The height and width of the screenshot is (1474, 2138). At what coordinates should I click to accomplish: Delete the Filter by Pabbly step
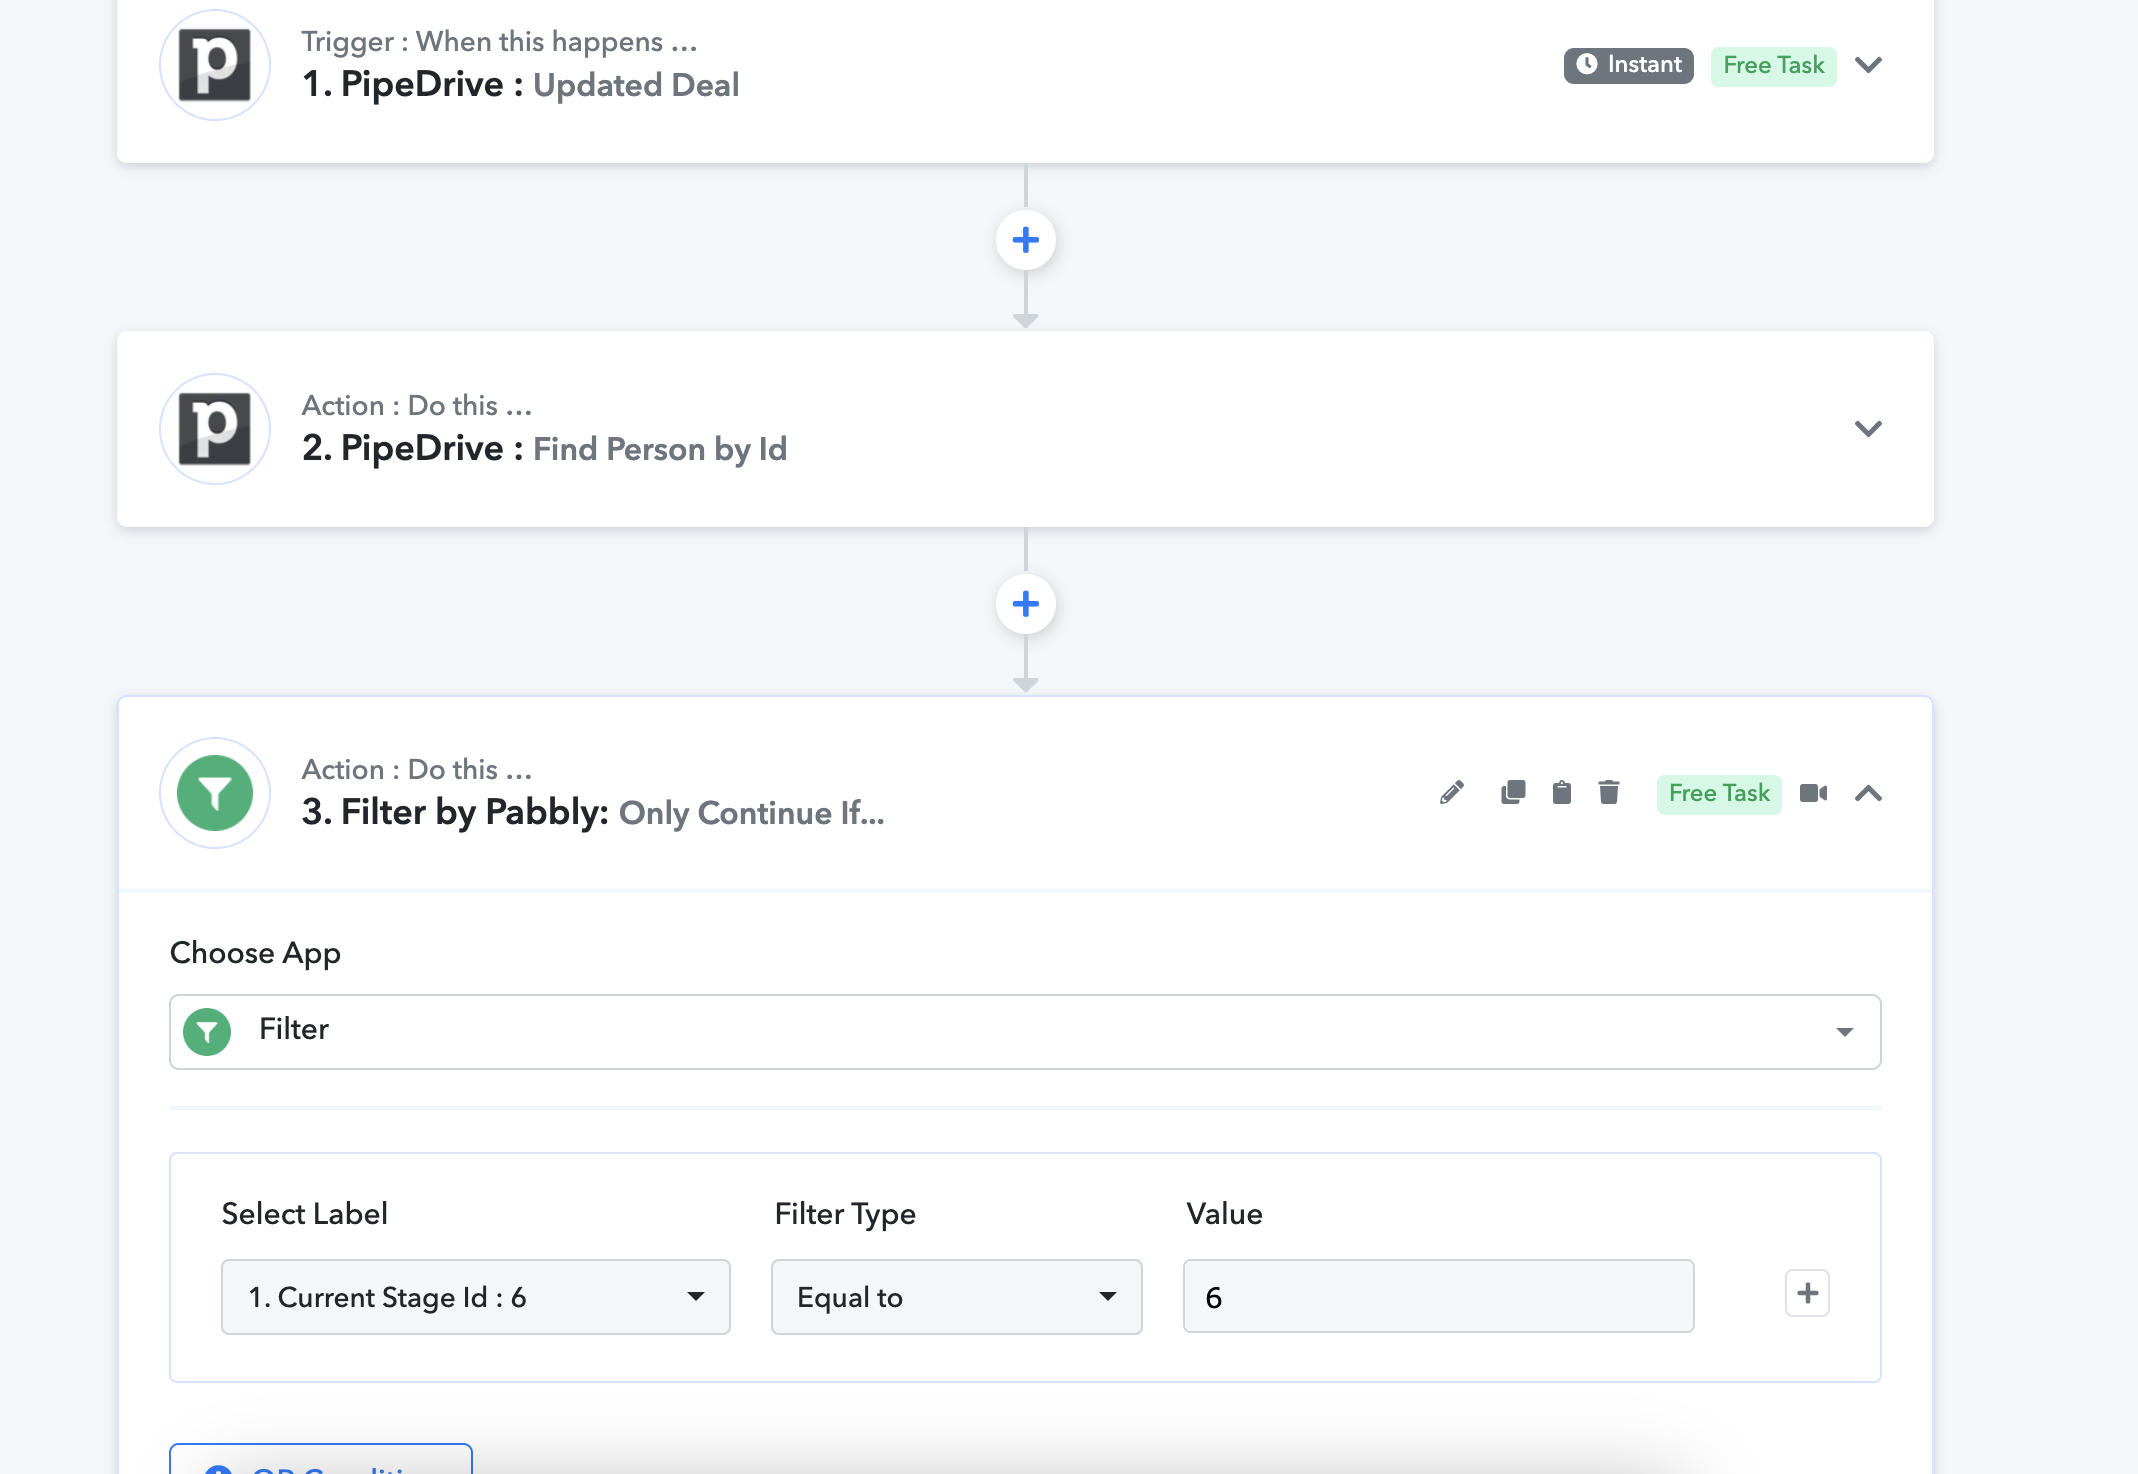1609,793
